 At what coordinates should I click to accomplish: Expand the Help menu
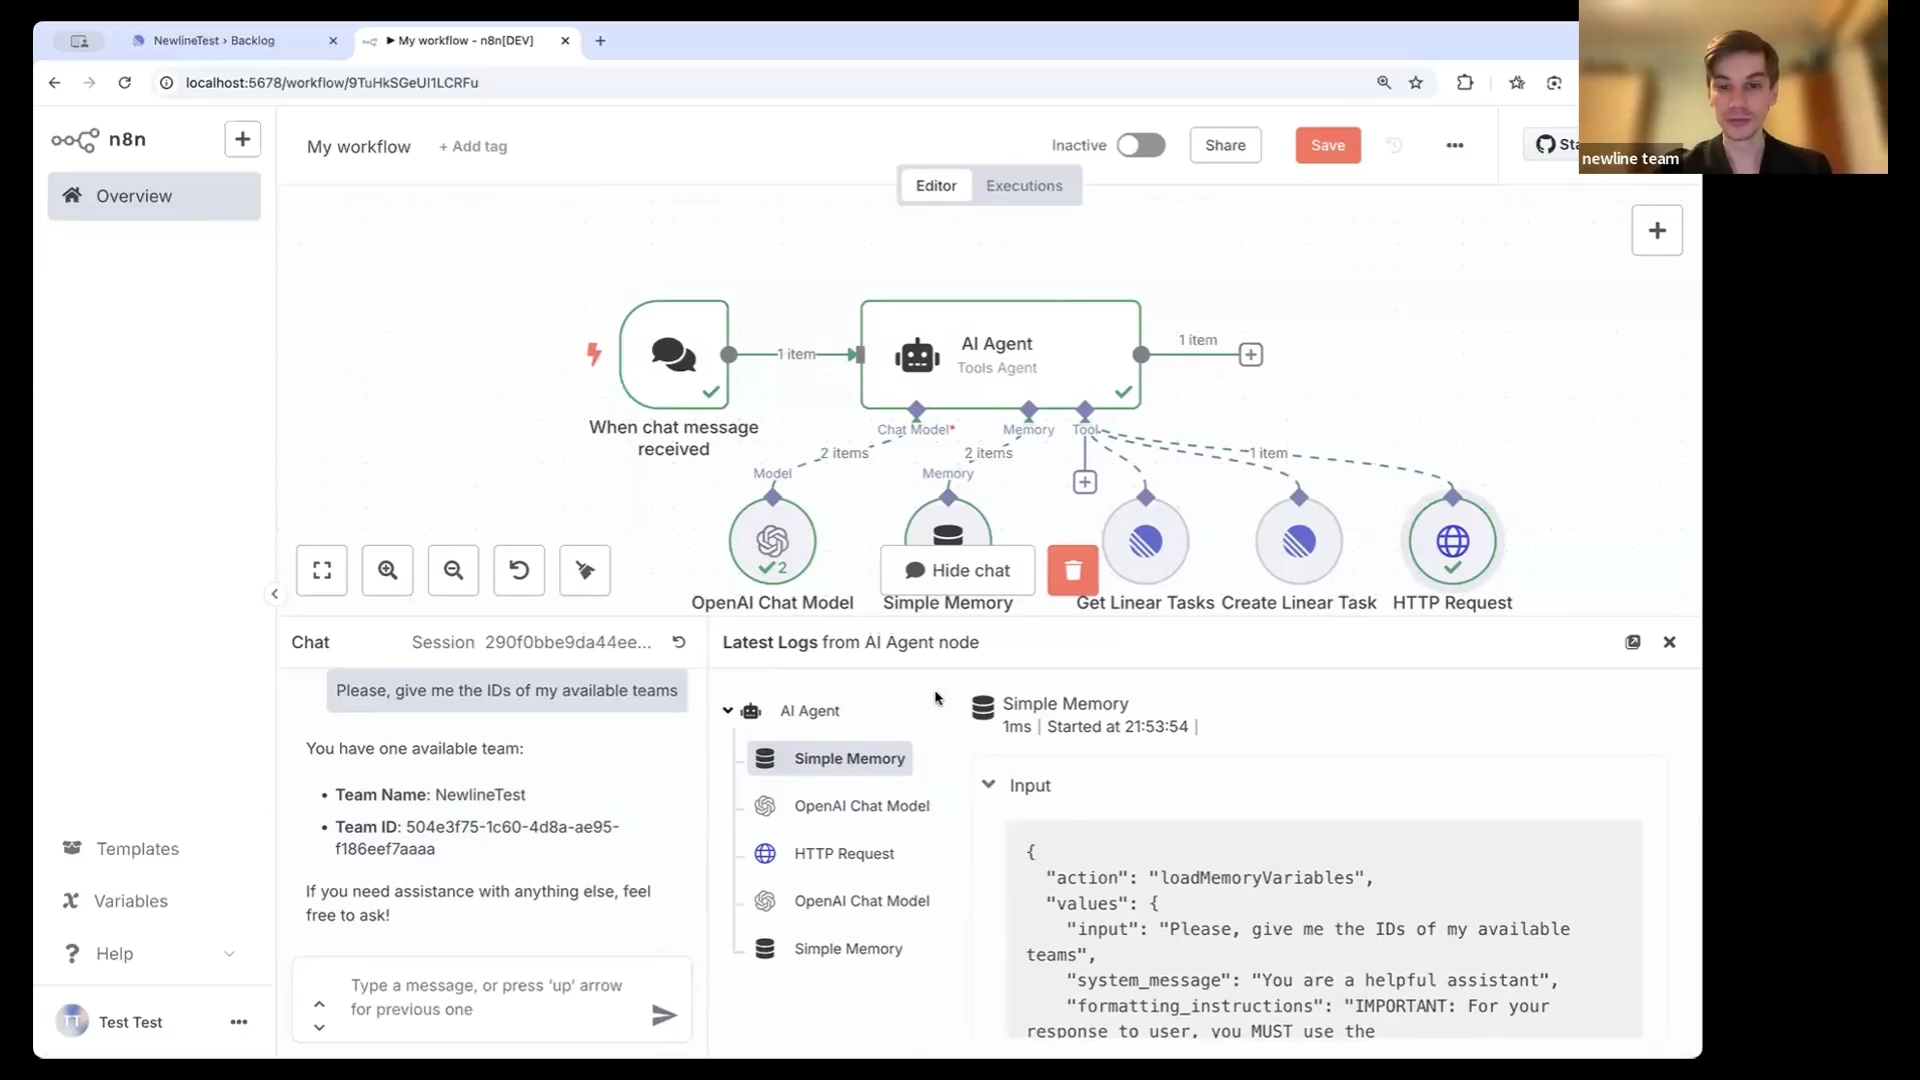150,953
